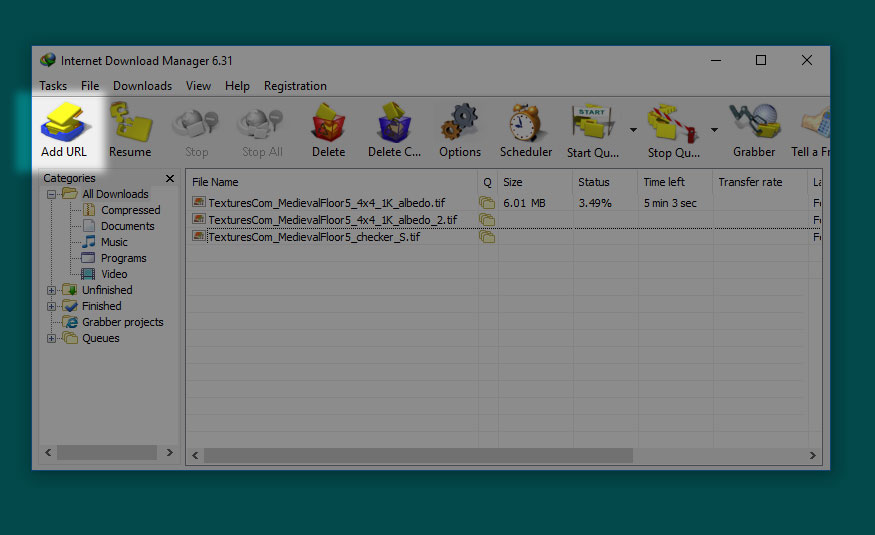The width and height of the screenshot is (875, 535).
Task: Select the Documents category
Action: (x=127, y=226)
